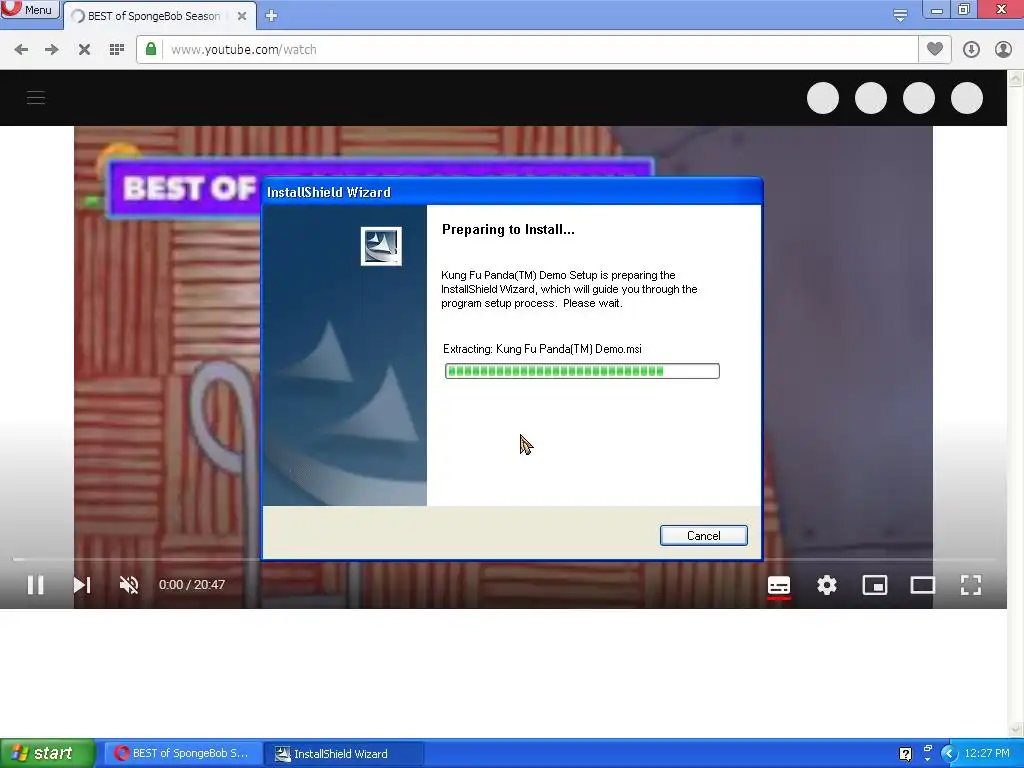The image size is (1024, 768).
Task: Go forward in Opera browser
Action: 52,50
